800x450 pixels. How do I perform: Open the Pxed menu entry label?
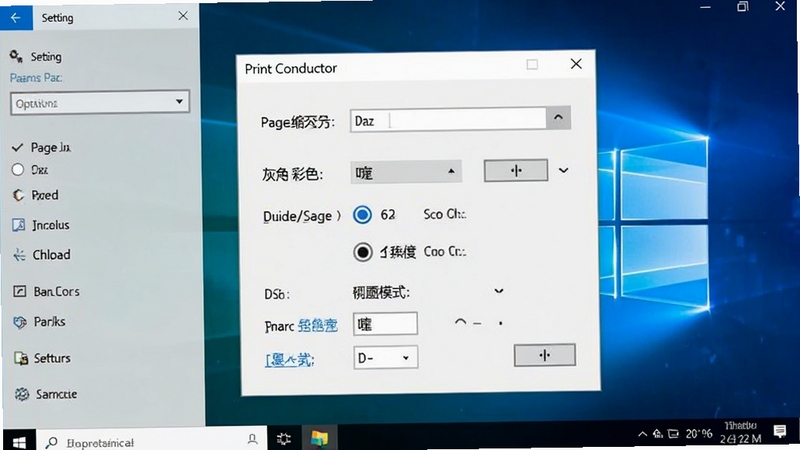point(45,195)
